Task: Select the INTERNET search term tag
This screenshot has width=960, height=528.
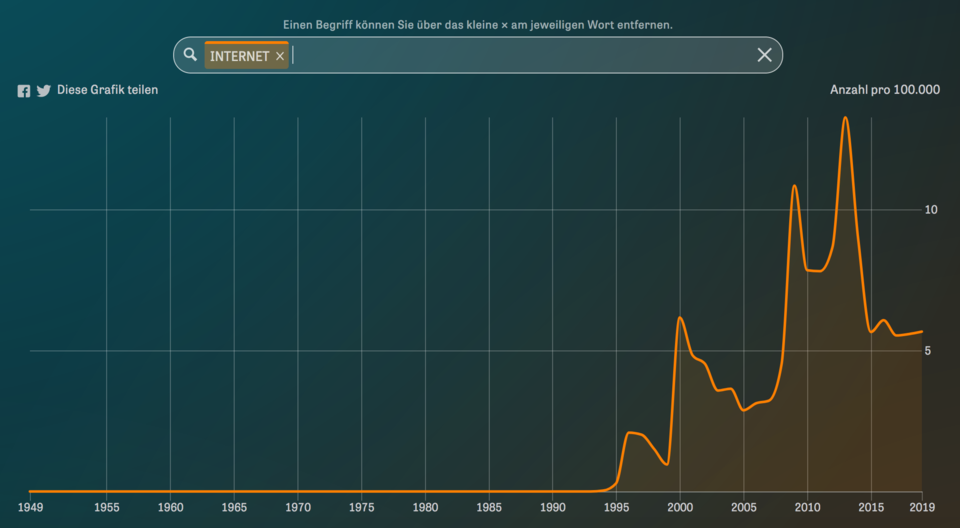Action: click(239, 57)
